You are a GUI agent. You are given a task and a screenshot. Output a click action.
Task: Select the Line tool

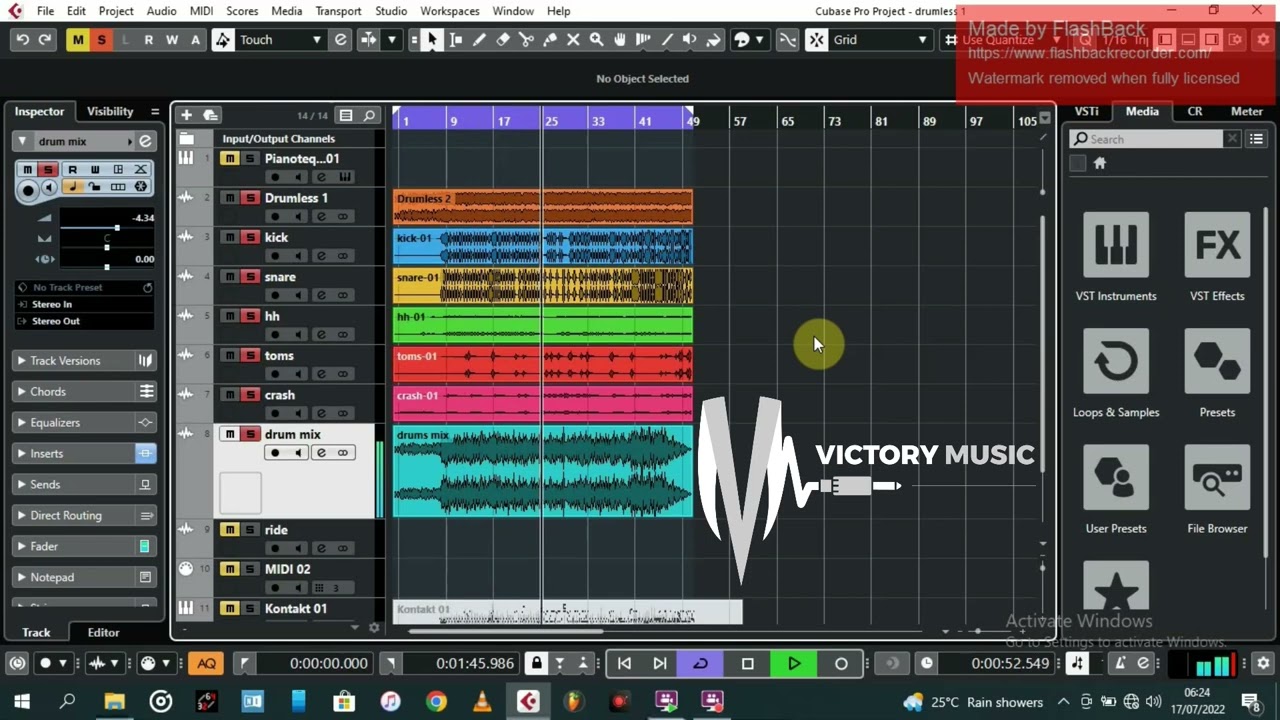(x=666, y=40)
